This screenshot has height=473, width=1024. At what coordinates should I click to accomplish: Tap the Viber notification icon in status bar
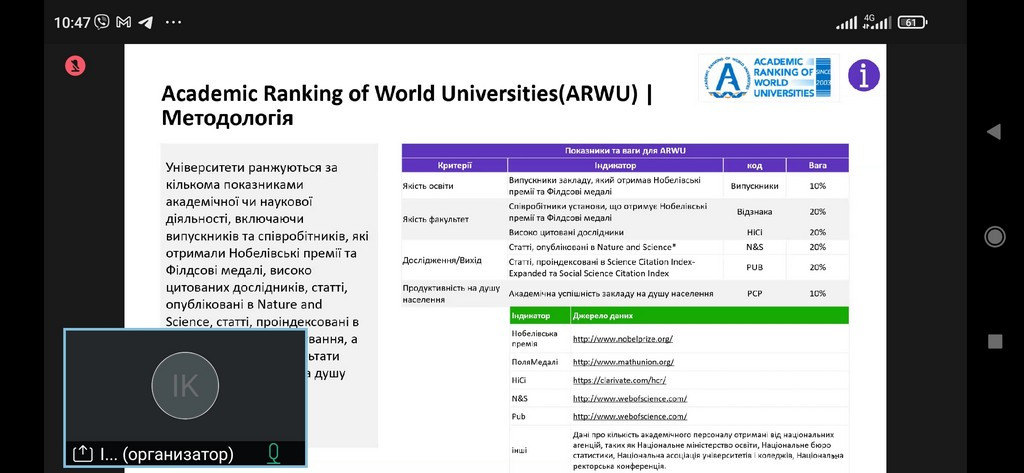click(x=102, y=22)
